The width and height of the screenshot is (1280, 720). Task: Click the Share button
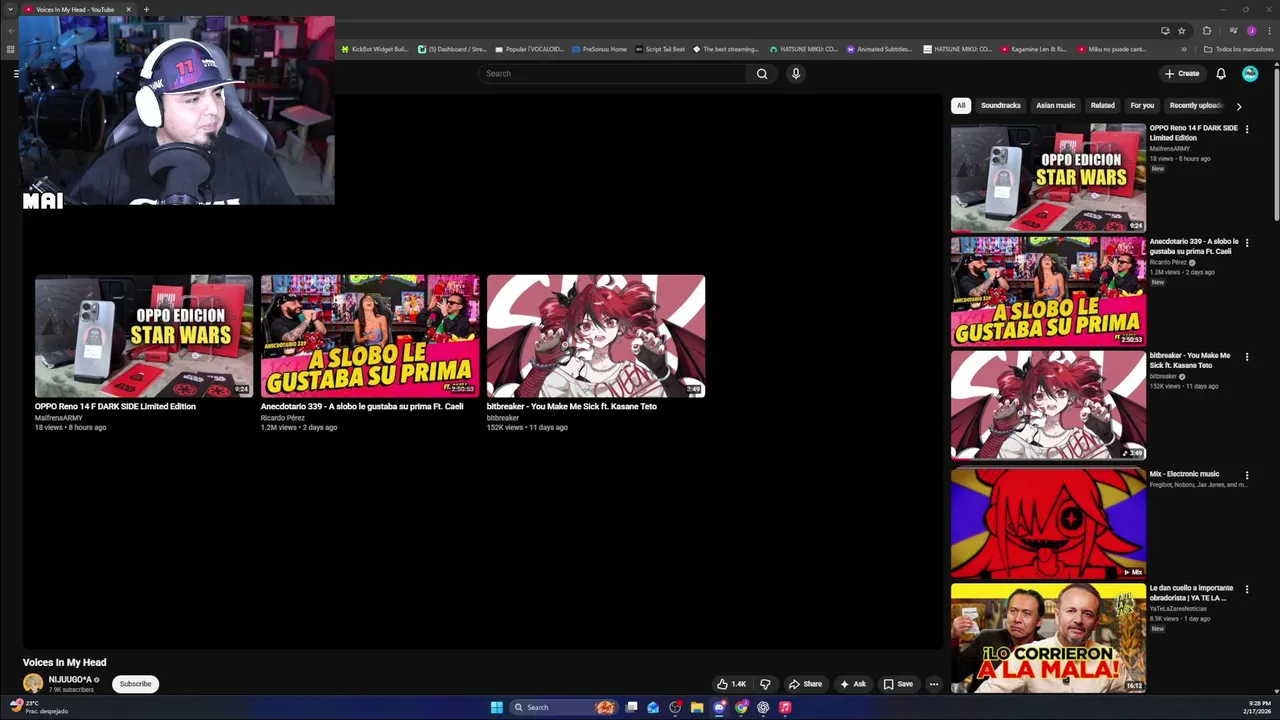tap(805, 684)
